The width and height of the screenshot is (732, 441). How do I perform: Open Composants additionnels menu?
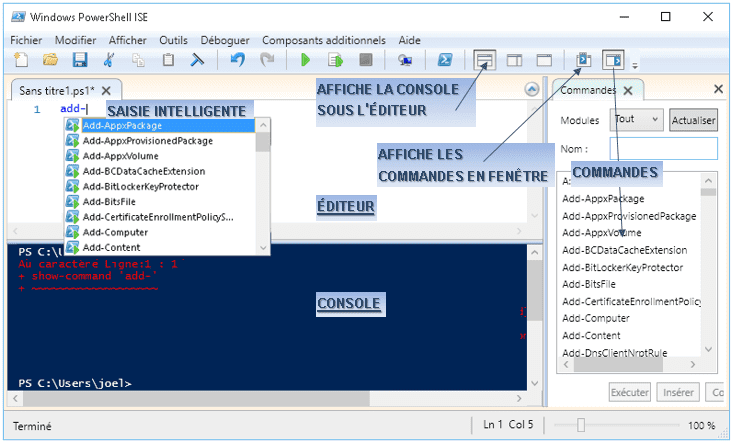(324, 40)
